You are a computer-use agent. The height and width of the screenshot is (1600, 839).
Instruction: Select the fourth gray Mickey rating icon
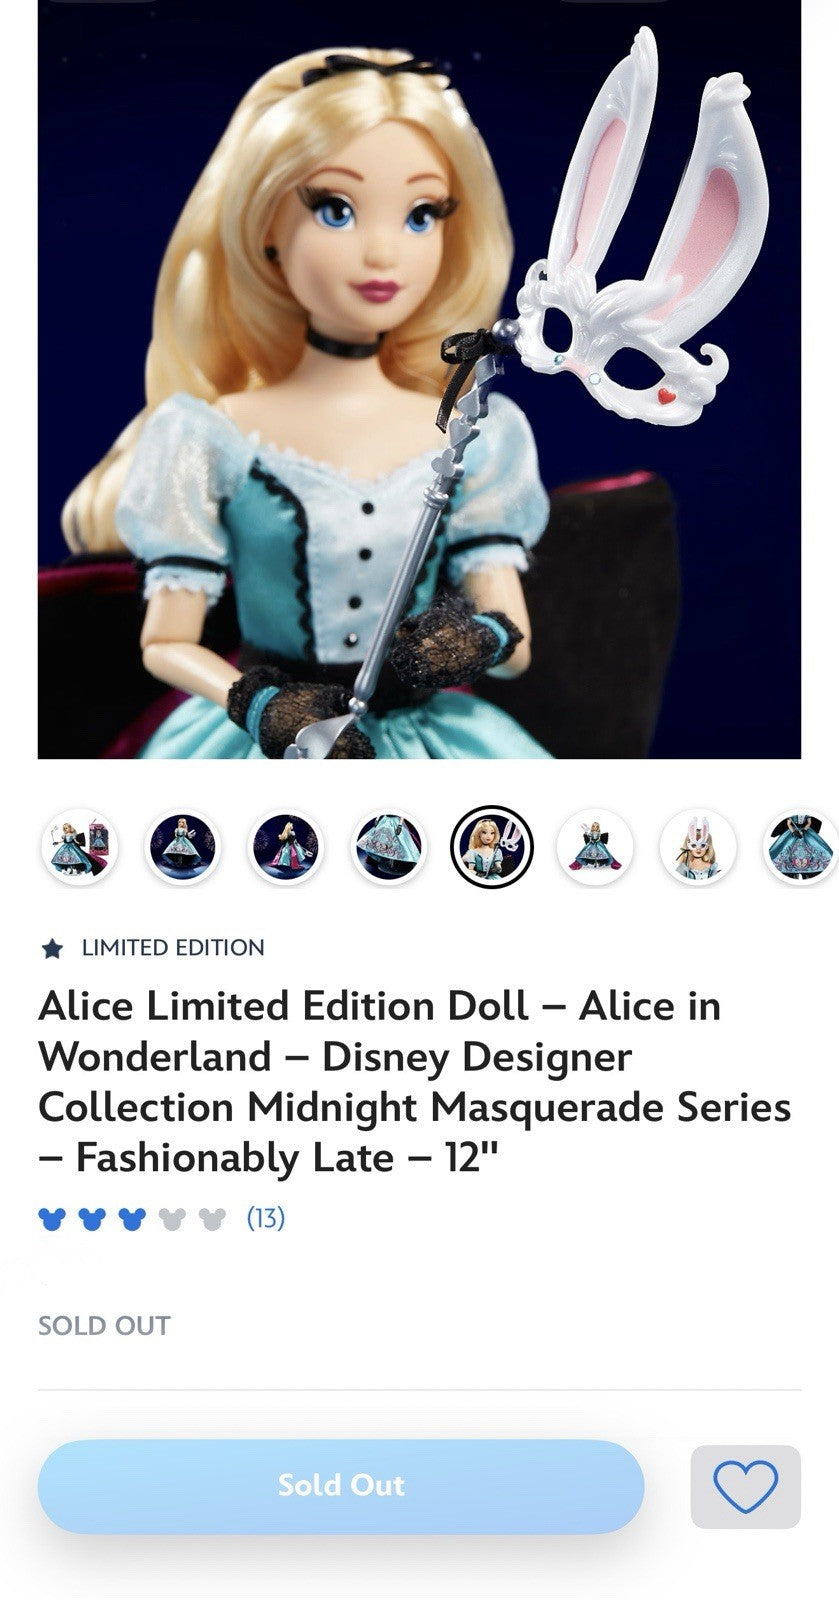(172, 1218)
